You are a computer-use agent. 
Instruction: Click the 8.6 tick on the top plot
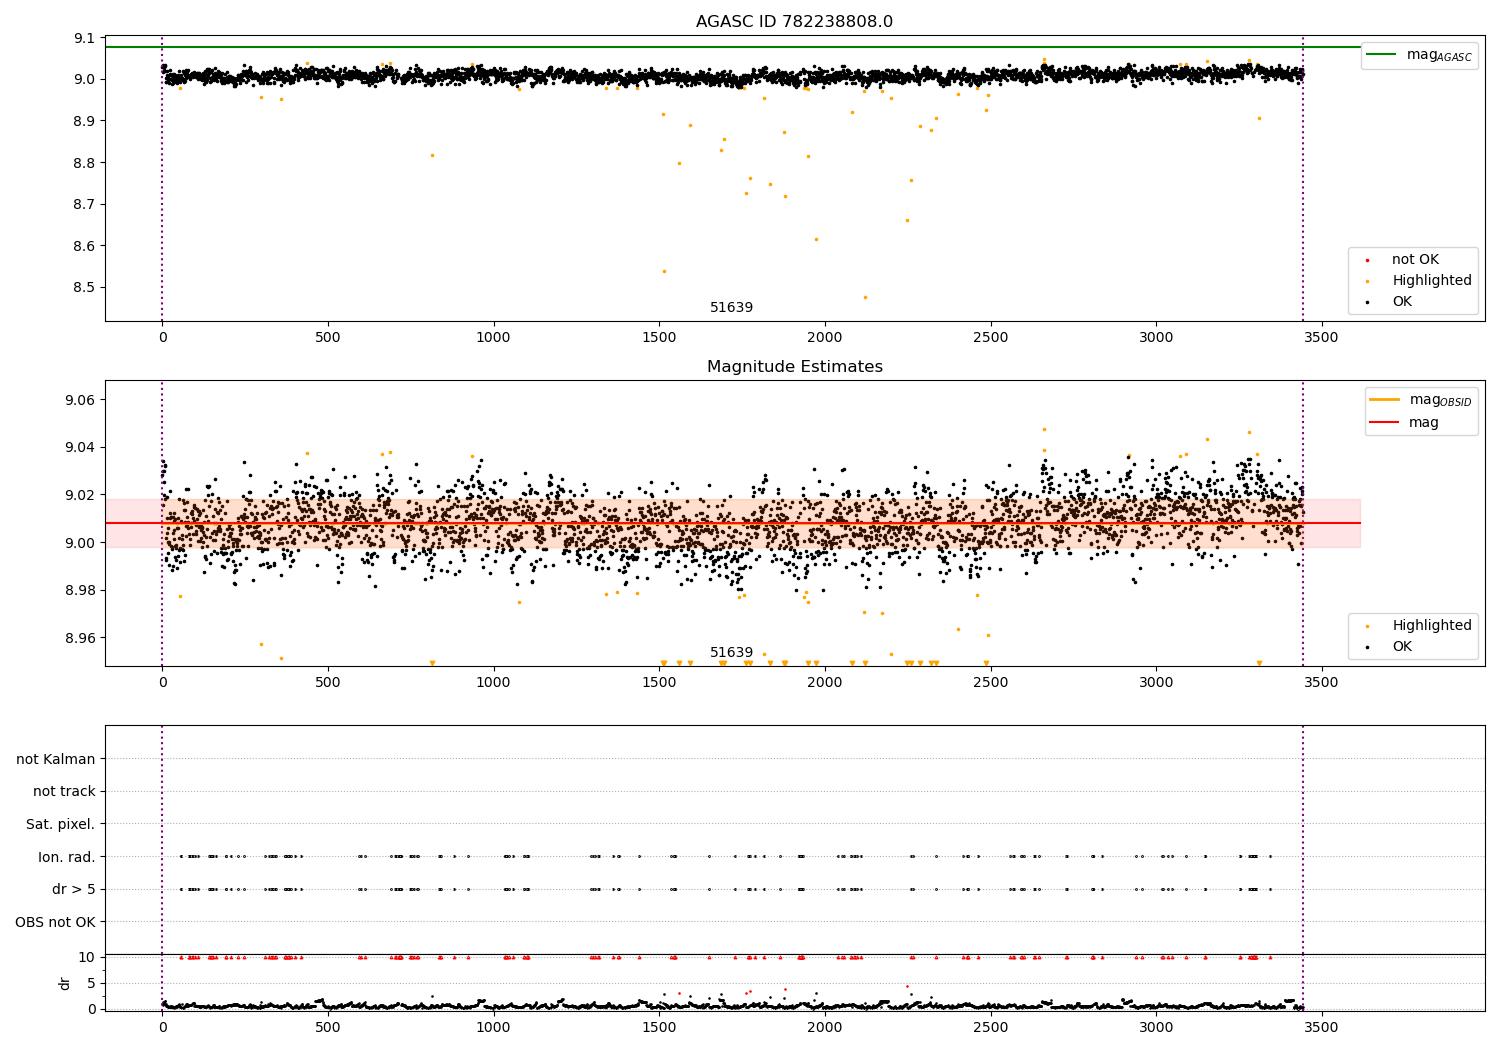[85, 247]
